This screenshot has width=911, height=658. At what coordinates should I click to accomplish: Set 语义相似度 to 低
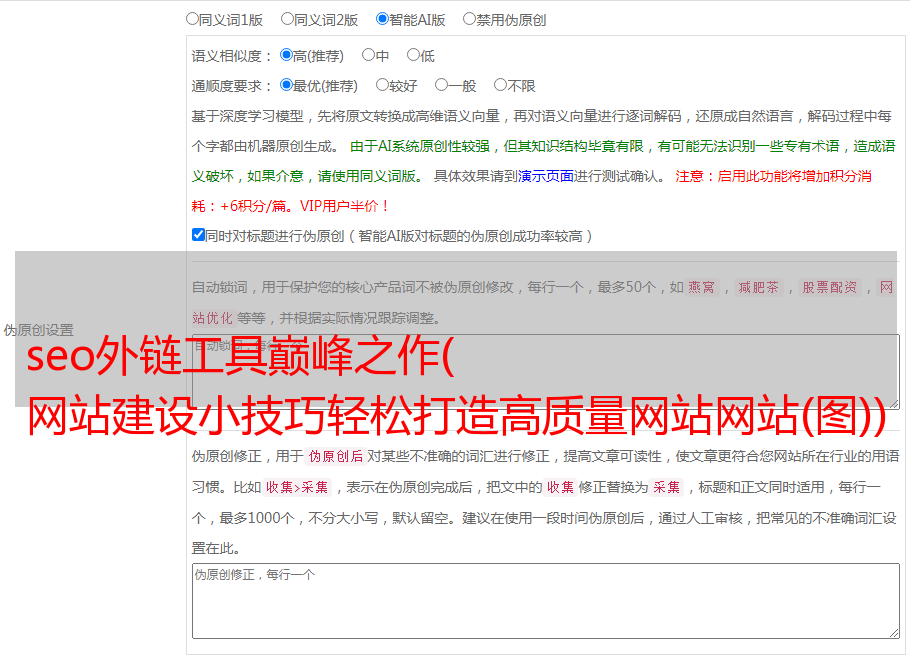pos(413,55)
